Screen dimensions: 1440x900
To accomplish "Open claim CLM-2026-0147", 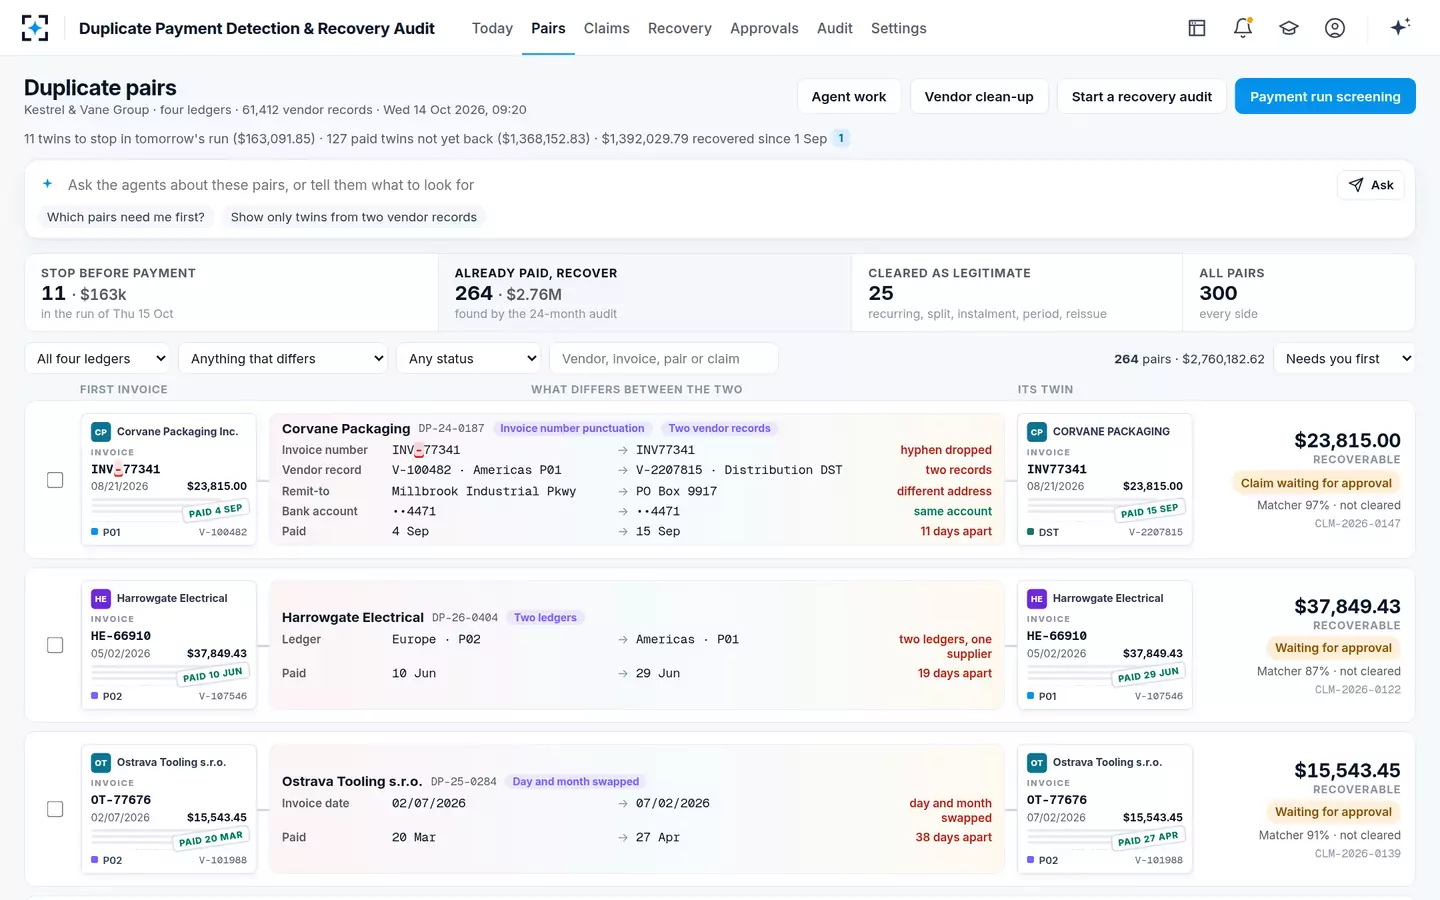I will [1357, 523].
